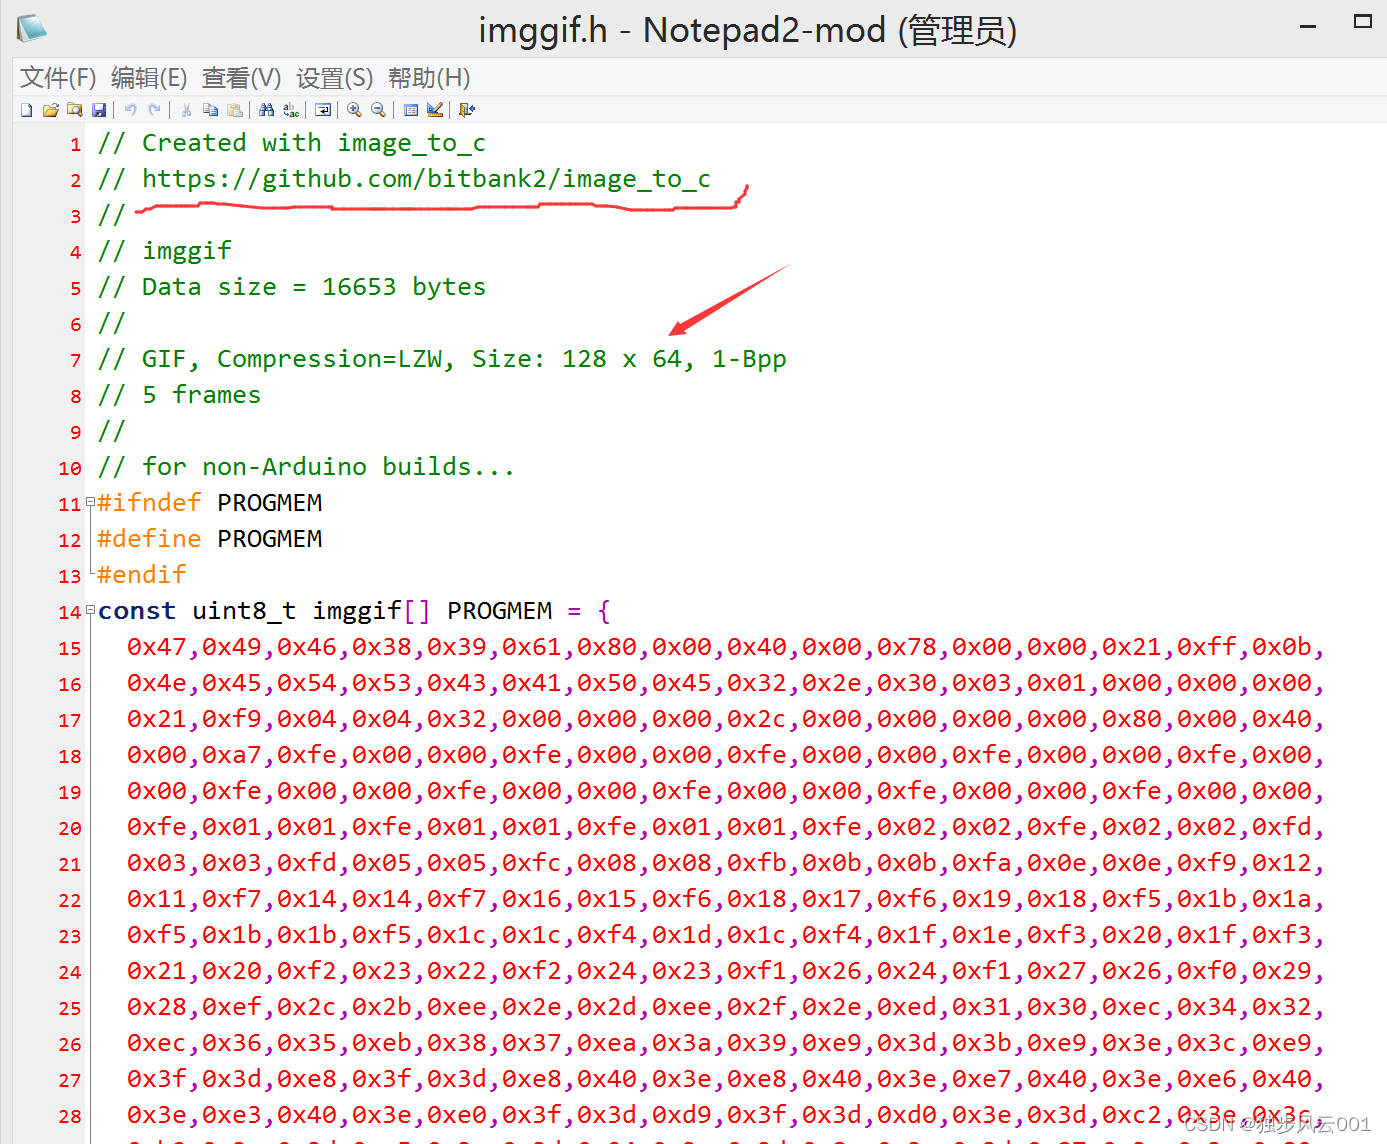Open the 设置(S) menu

334,78
